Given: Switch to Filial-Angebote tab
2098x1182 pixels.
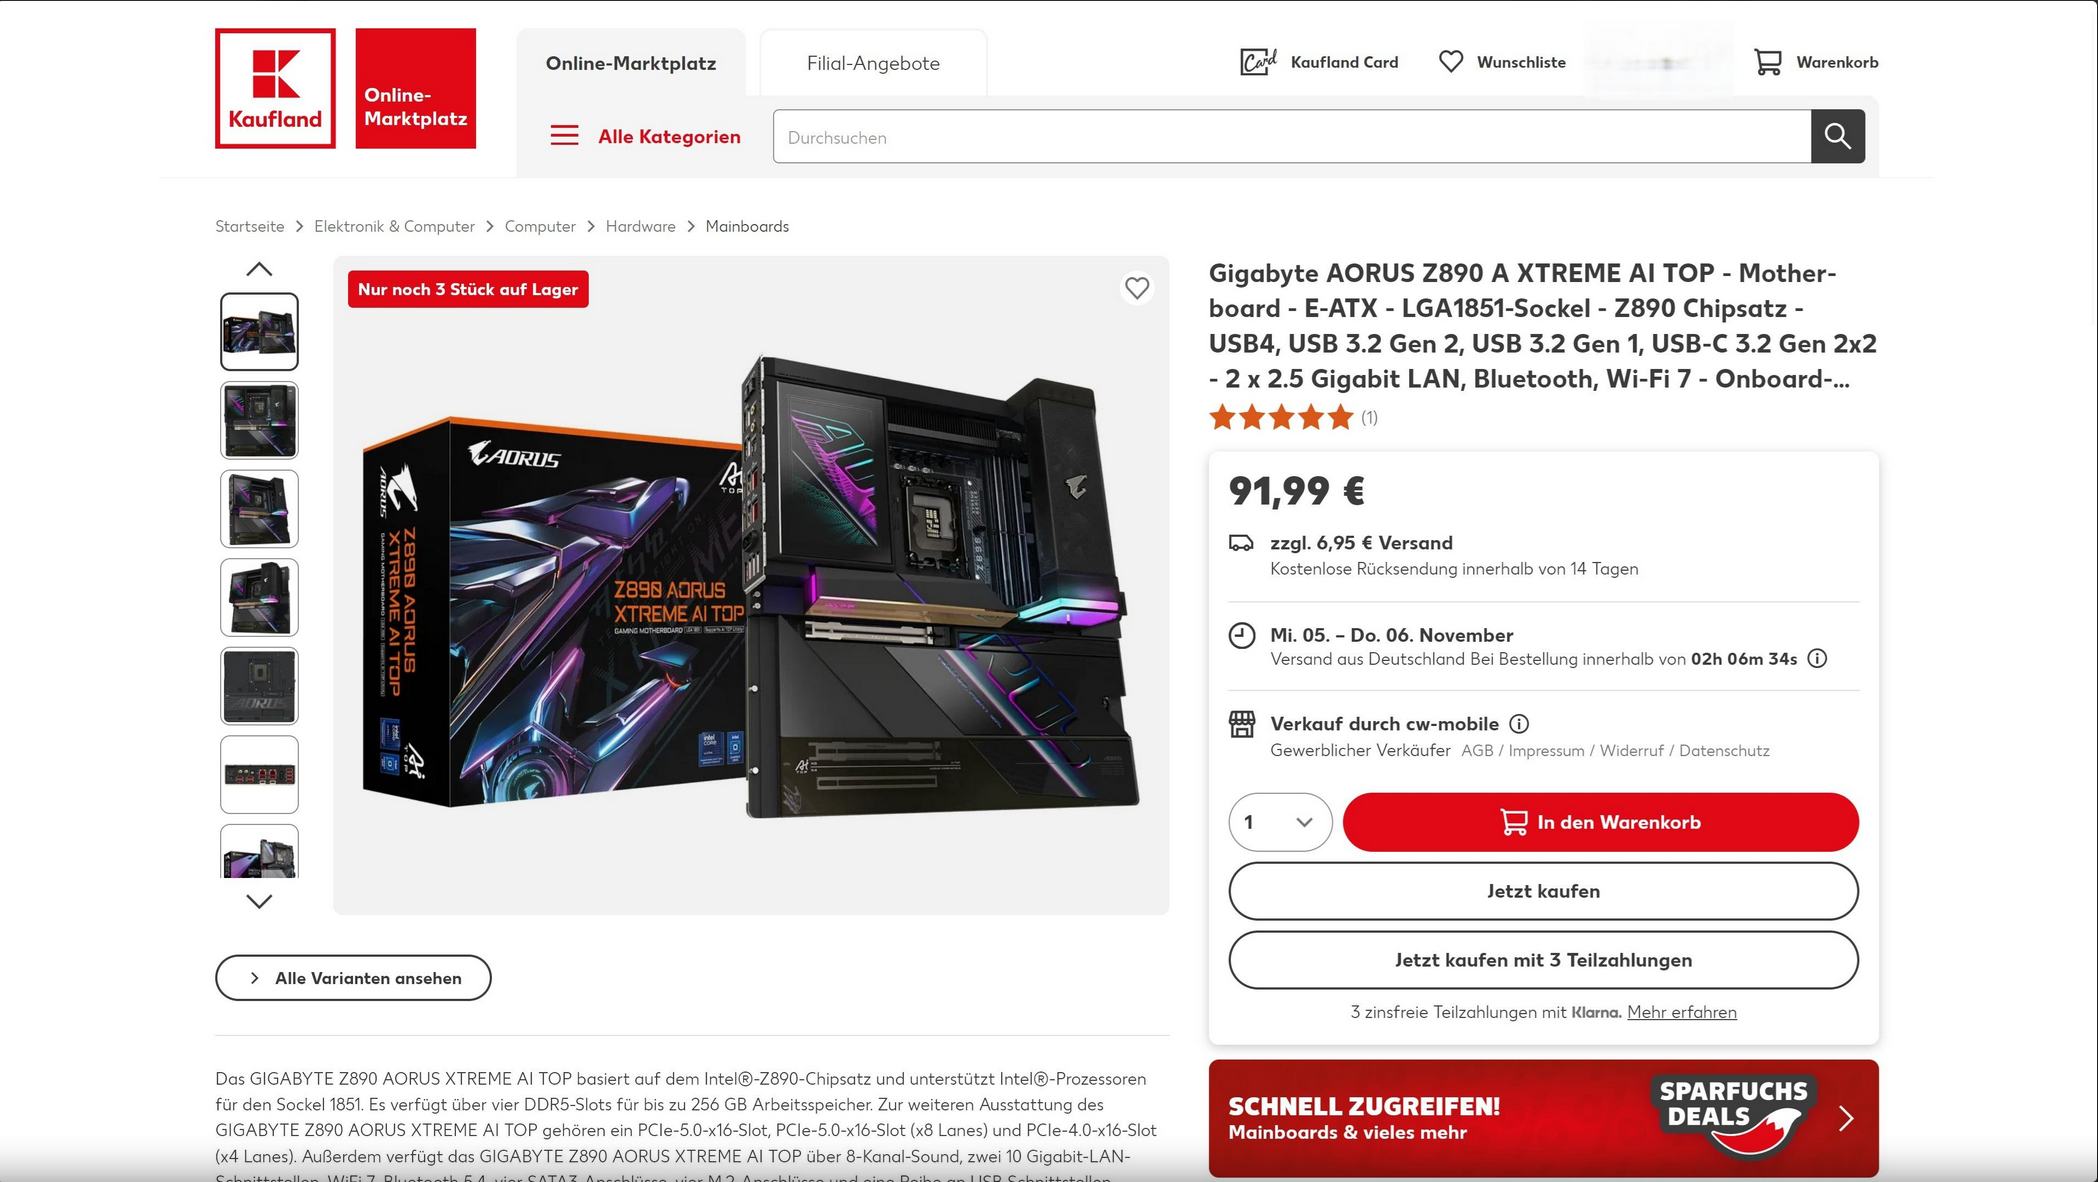Looking at the screenshot, I should (873, 63).
